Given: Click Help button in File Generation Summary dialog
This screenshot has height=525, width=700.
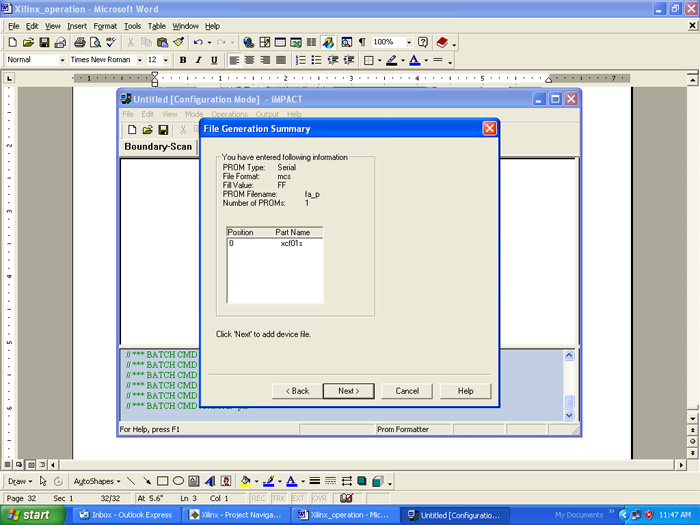Looking at the screenshot, I should 465,391.
